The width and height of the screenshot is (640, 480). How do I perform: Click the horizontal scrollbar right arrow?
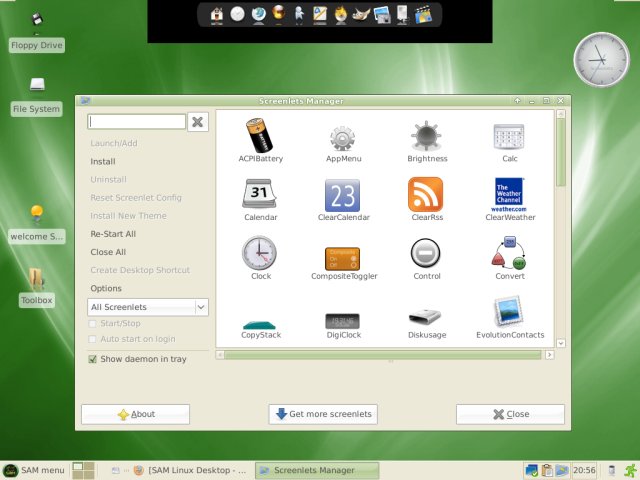tap(550, 355)
